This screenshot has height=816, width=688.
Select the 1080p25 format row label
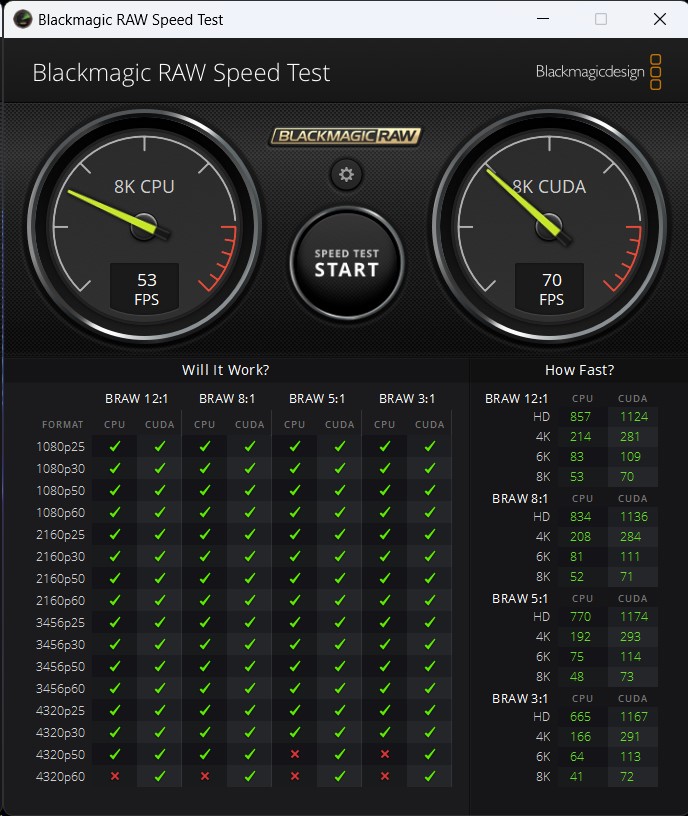60,447
